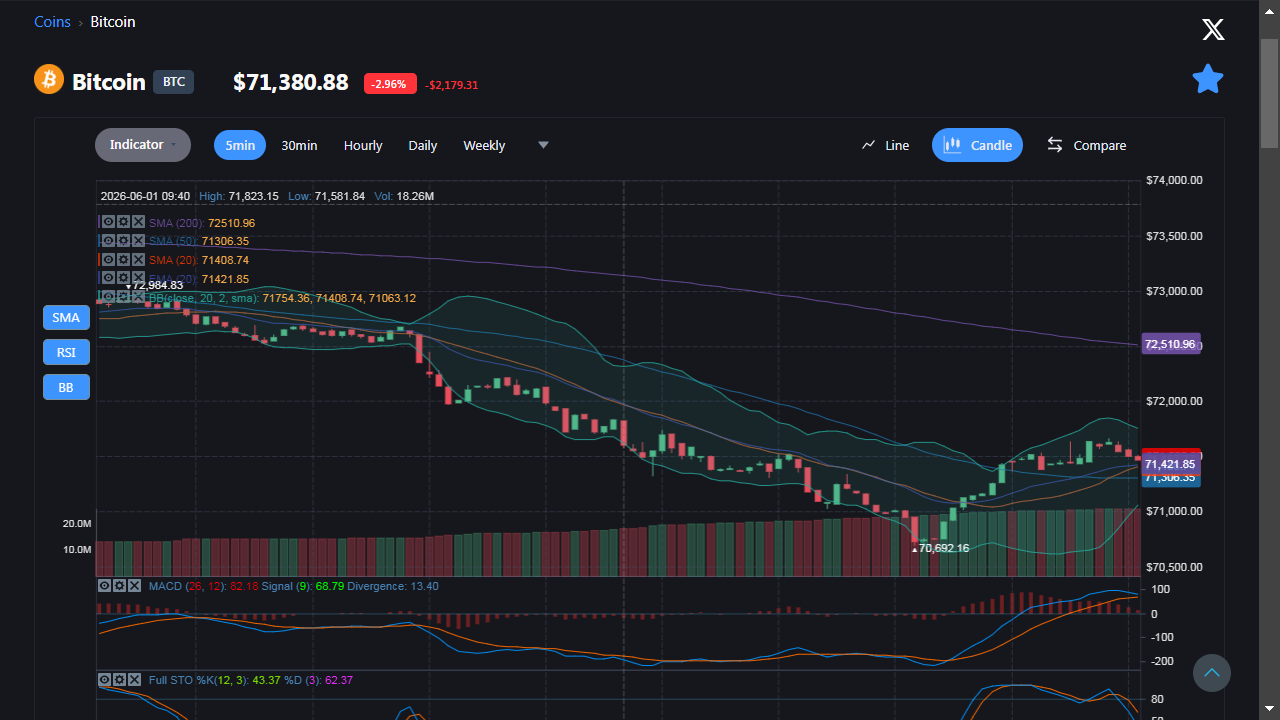Open the X (Twitter) share icon

pos(1213,29)
